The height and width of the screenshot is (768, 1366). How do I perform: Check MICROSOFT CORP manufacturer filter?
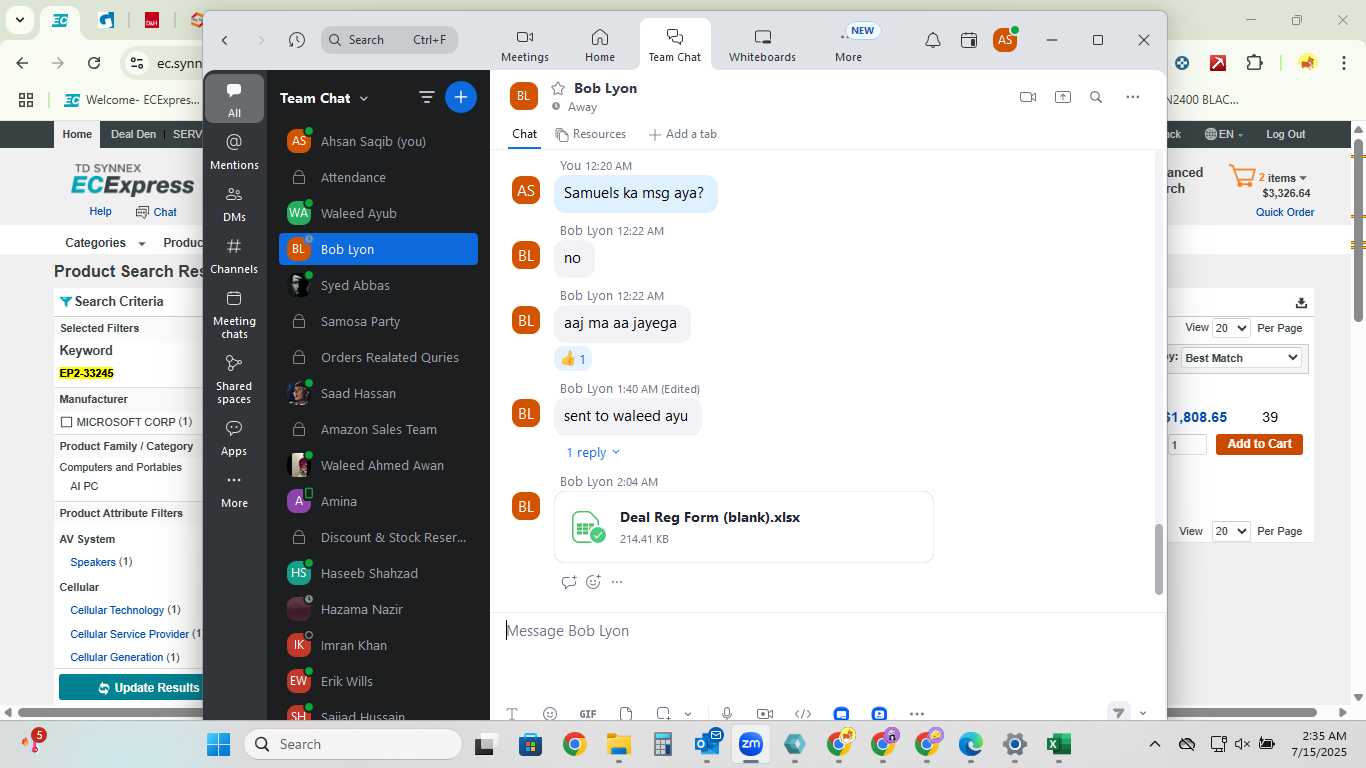tap(66, 422)
